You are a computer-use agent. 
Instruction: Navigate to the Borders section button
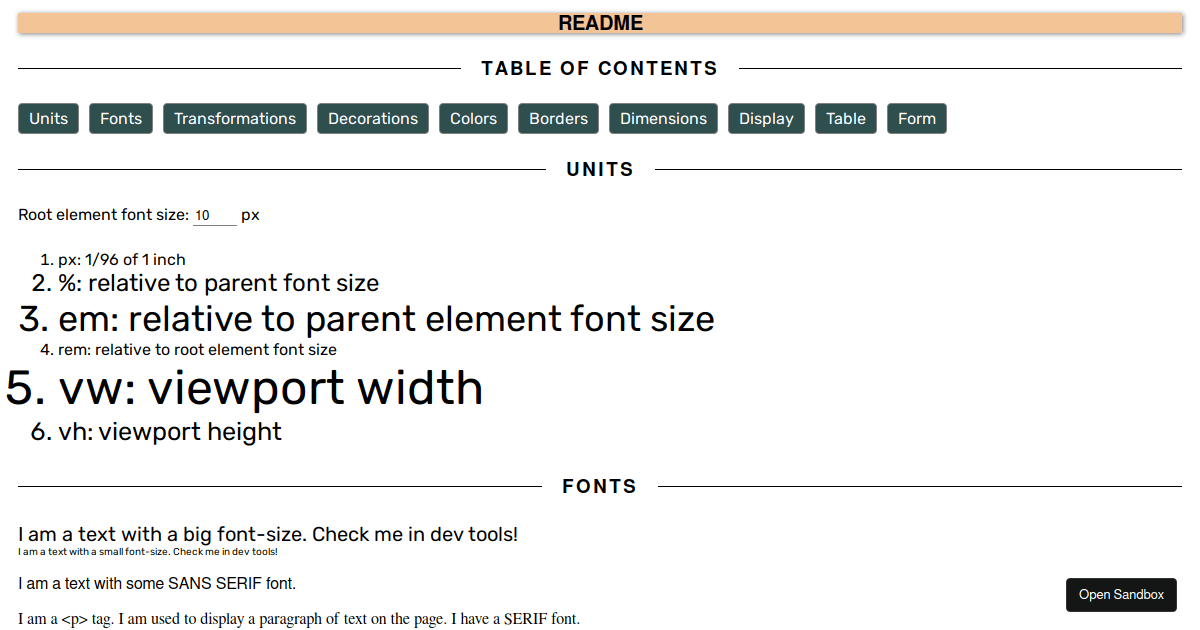tap(558, 118)
